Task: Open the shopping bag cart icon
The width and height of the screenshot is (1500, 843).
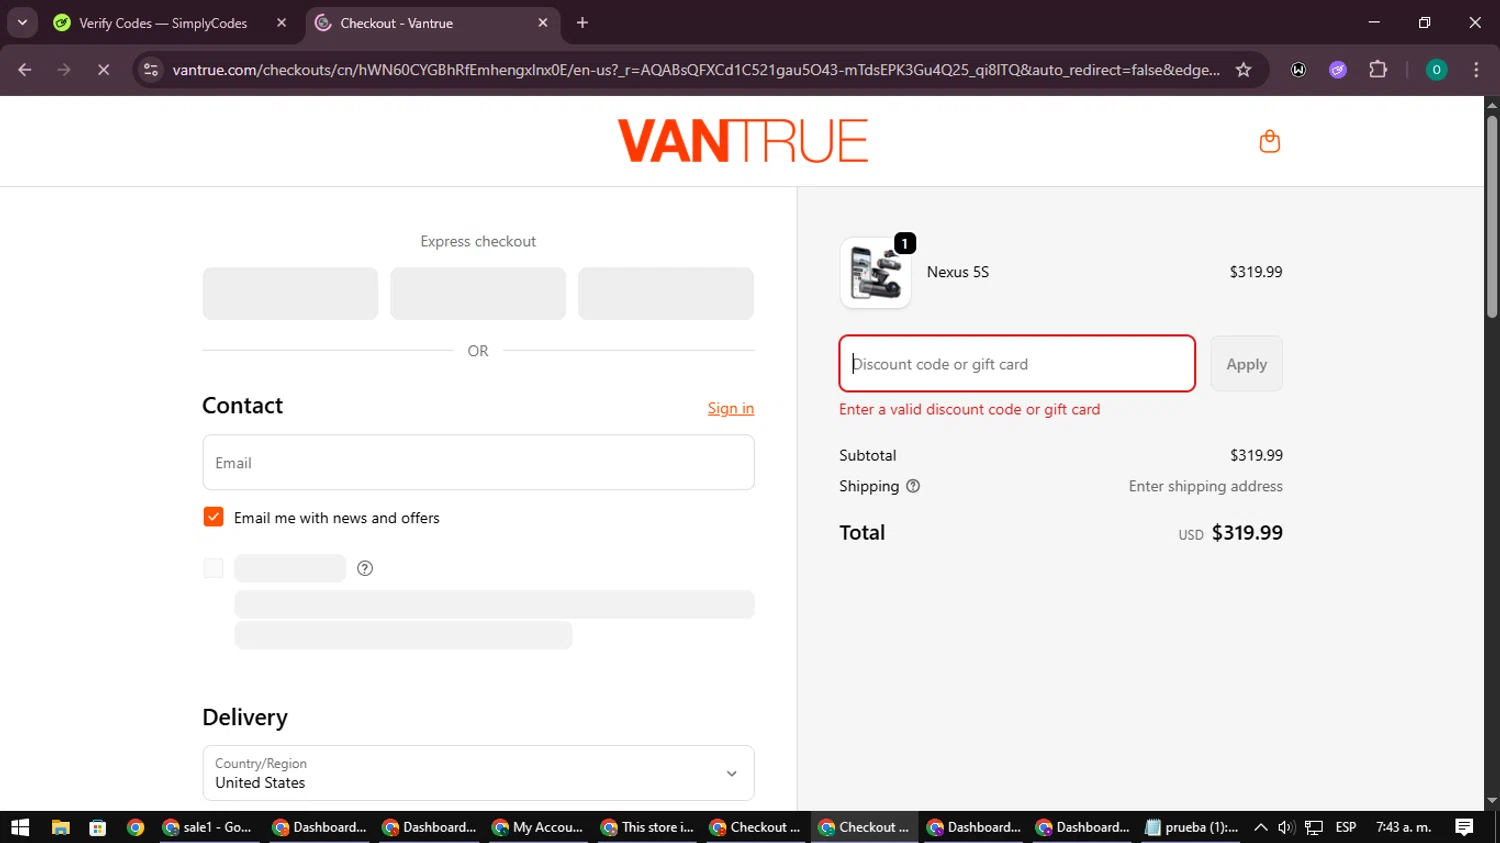Action: (x=1269, y=141)
